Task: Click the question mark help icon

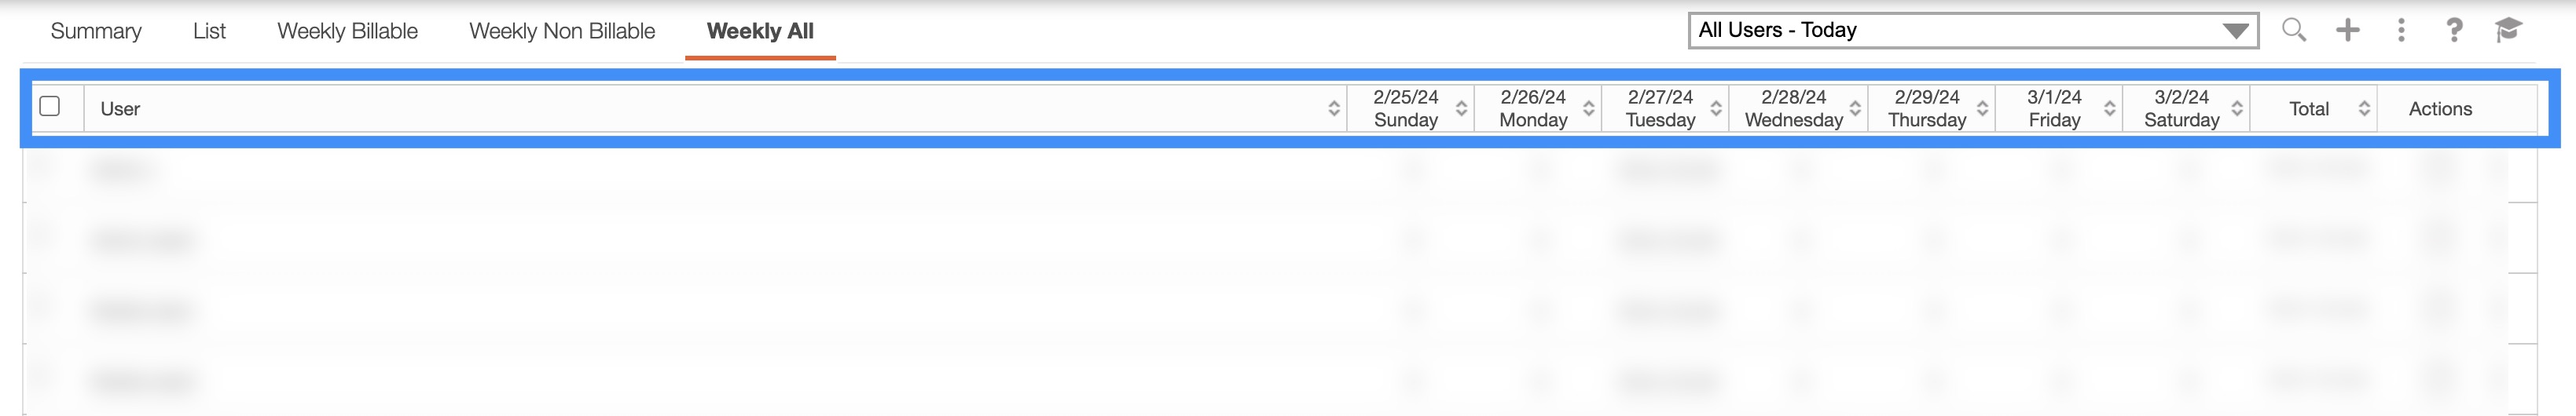Action: pos(2454,30)
